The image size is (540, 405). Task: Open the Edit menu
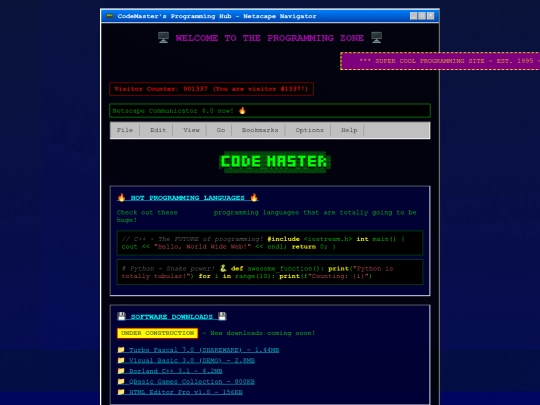[x=158, y=130]
